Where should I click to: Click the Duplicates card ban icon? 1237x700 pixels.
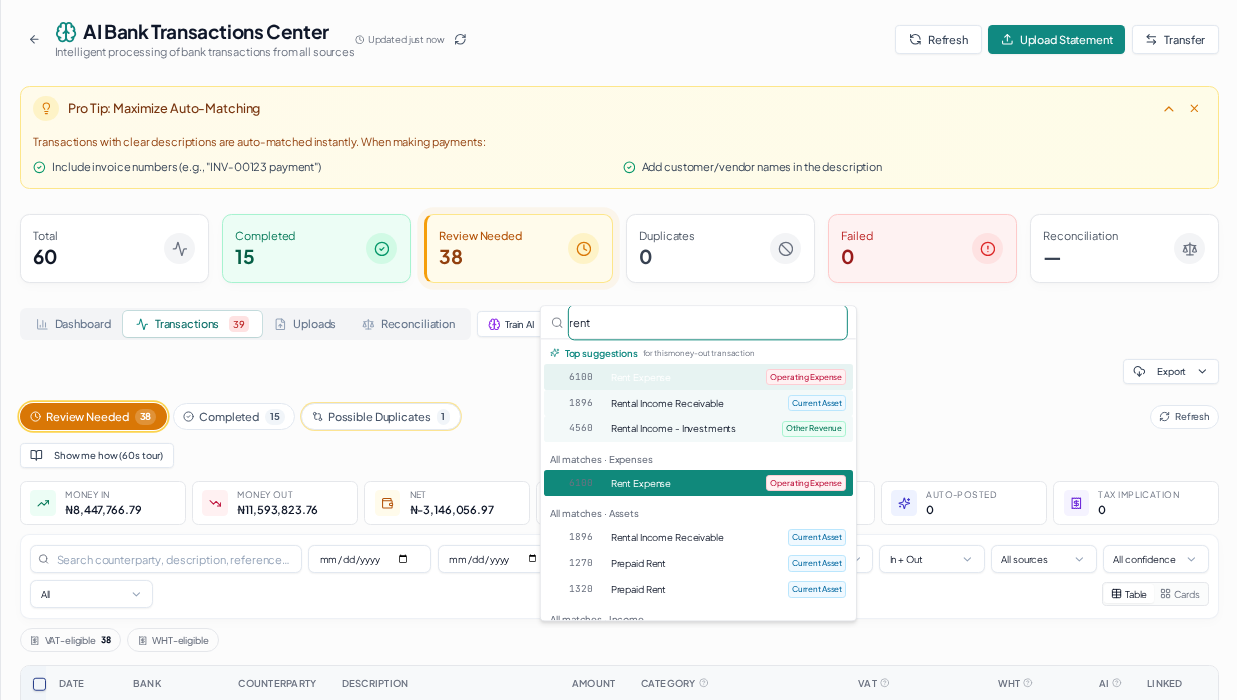(786, 248)
